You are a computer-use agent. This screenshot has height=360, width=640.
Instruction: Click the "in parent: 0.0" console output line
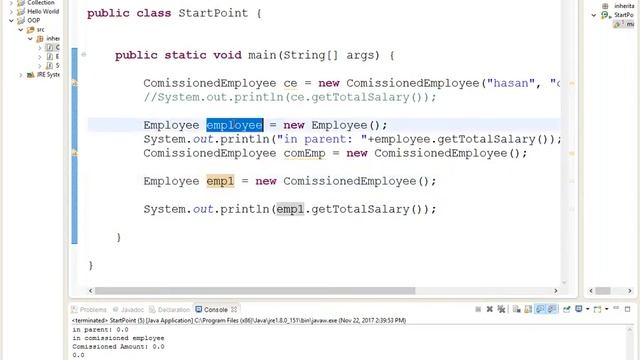[100, 329]
